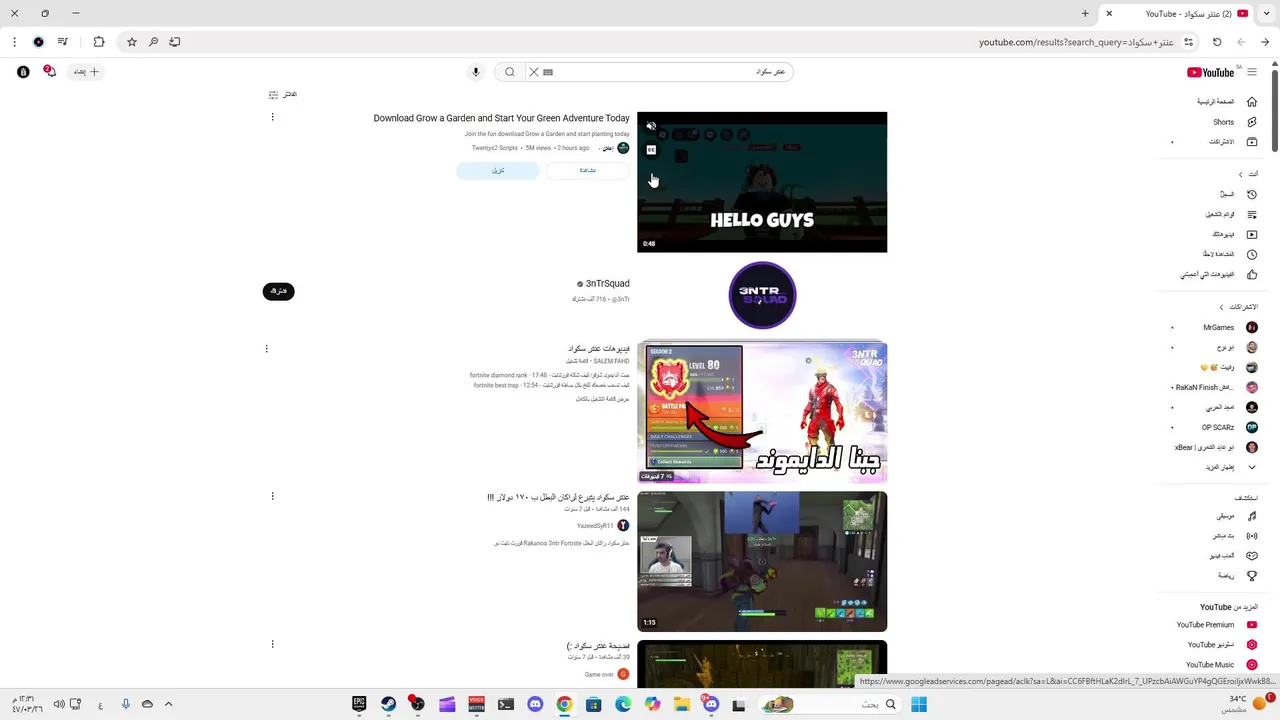The image size is (1280, 720).
Task: Click the YouTube logo
Action: click(1210, 72)
